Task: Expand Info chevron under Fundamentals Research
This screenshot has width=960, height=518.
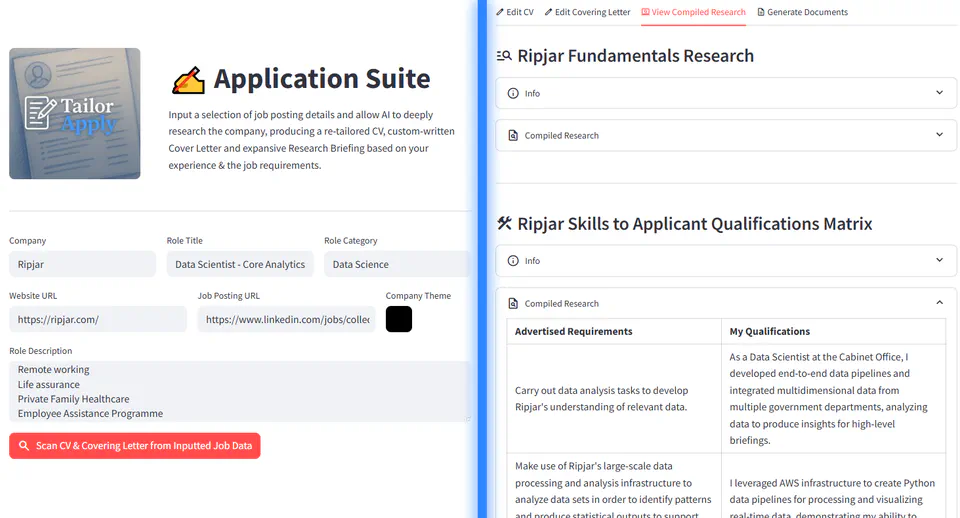Action: click(x=939, y=92)
